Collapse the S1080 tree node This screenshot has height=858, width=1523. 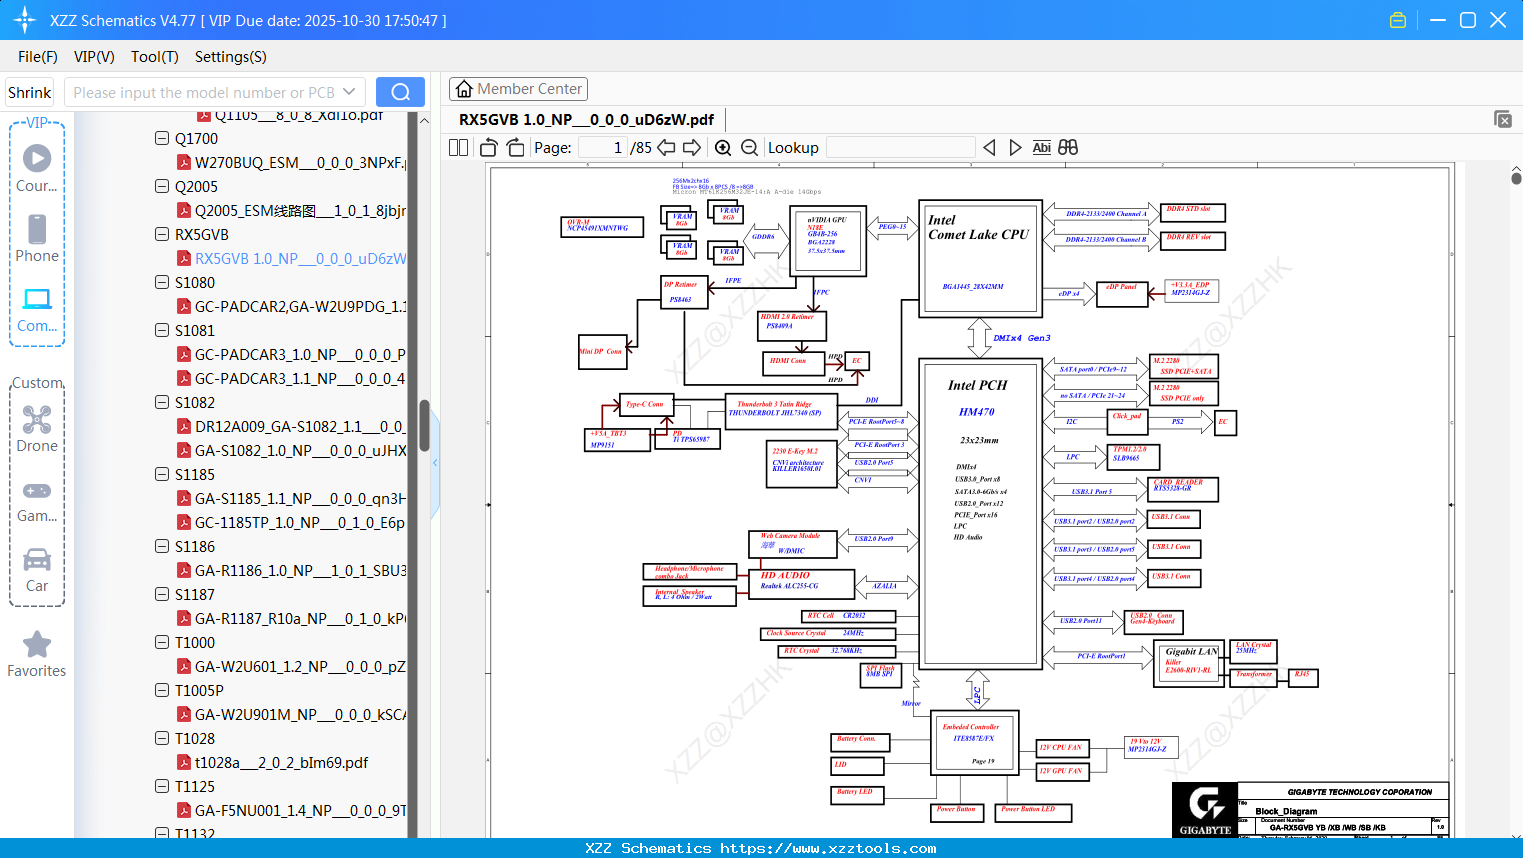pos(162,282)
